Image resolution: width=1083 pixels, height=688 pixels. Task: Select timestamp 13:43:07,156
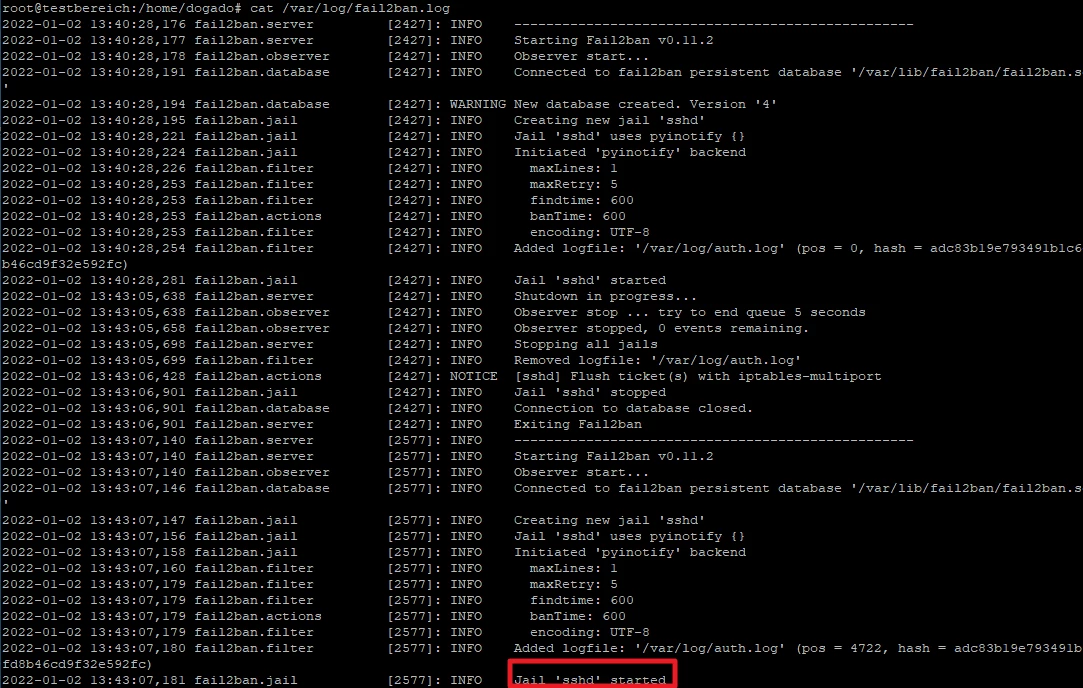(137, 536)
